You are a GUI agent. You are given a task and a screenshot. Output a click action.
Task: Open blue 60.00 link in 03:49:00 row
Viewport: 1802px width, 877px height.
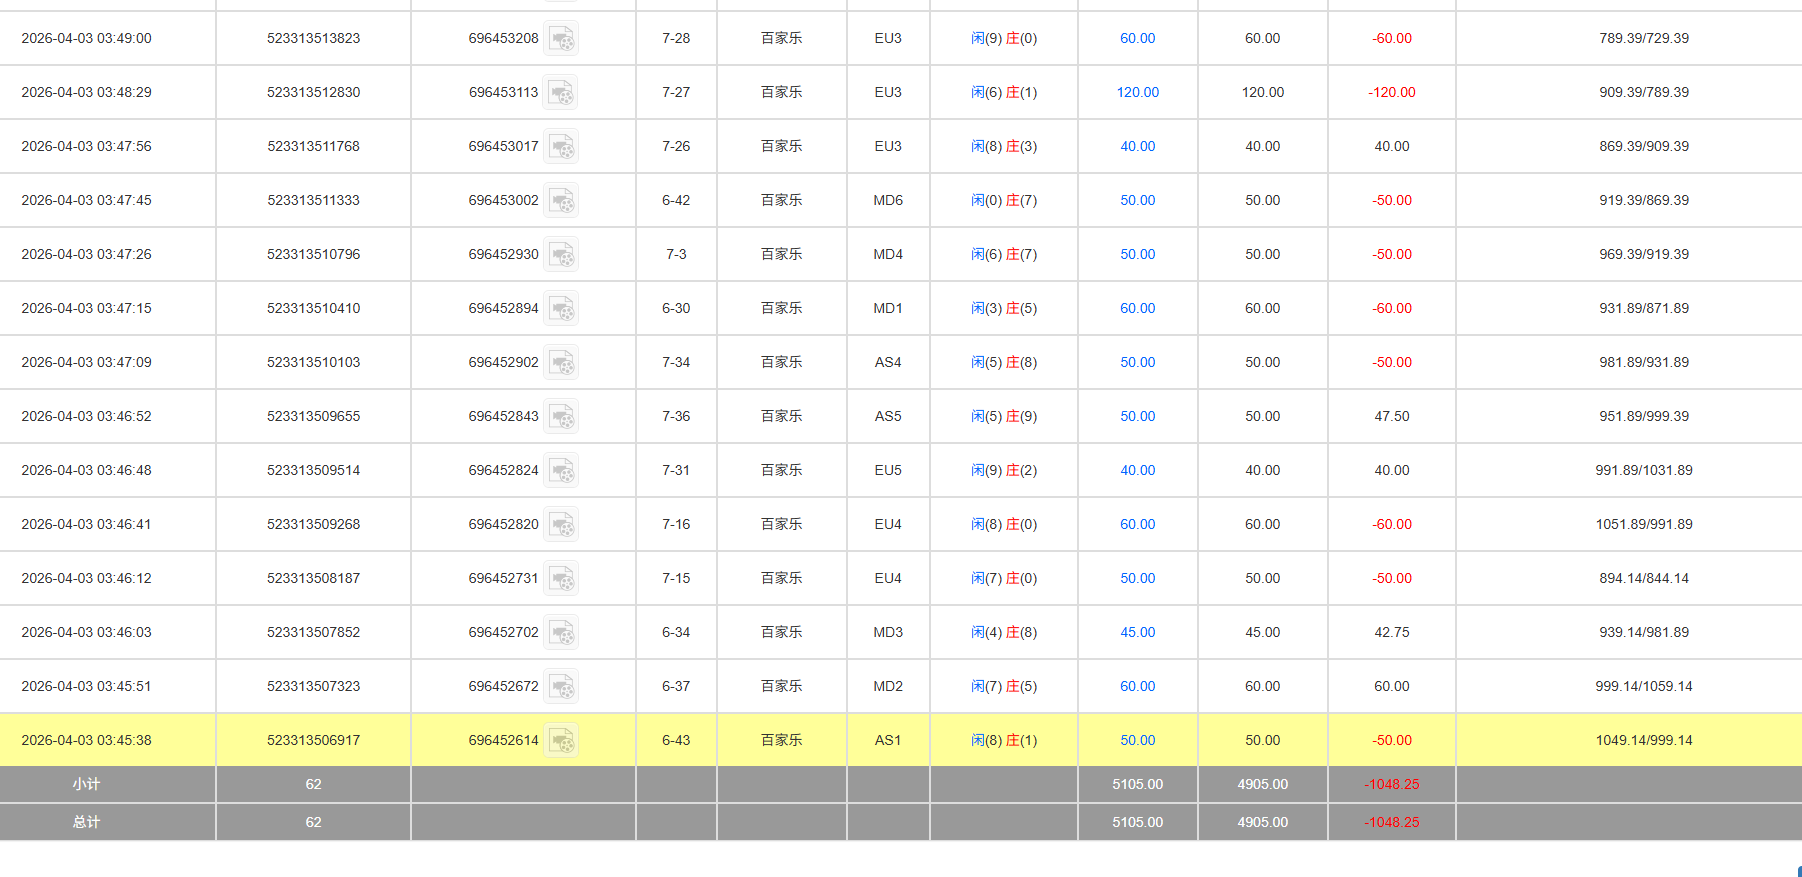(x=1137, y=38)
